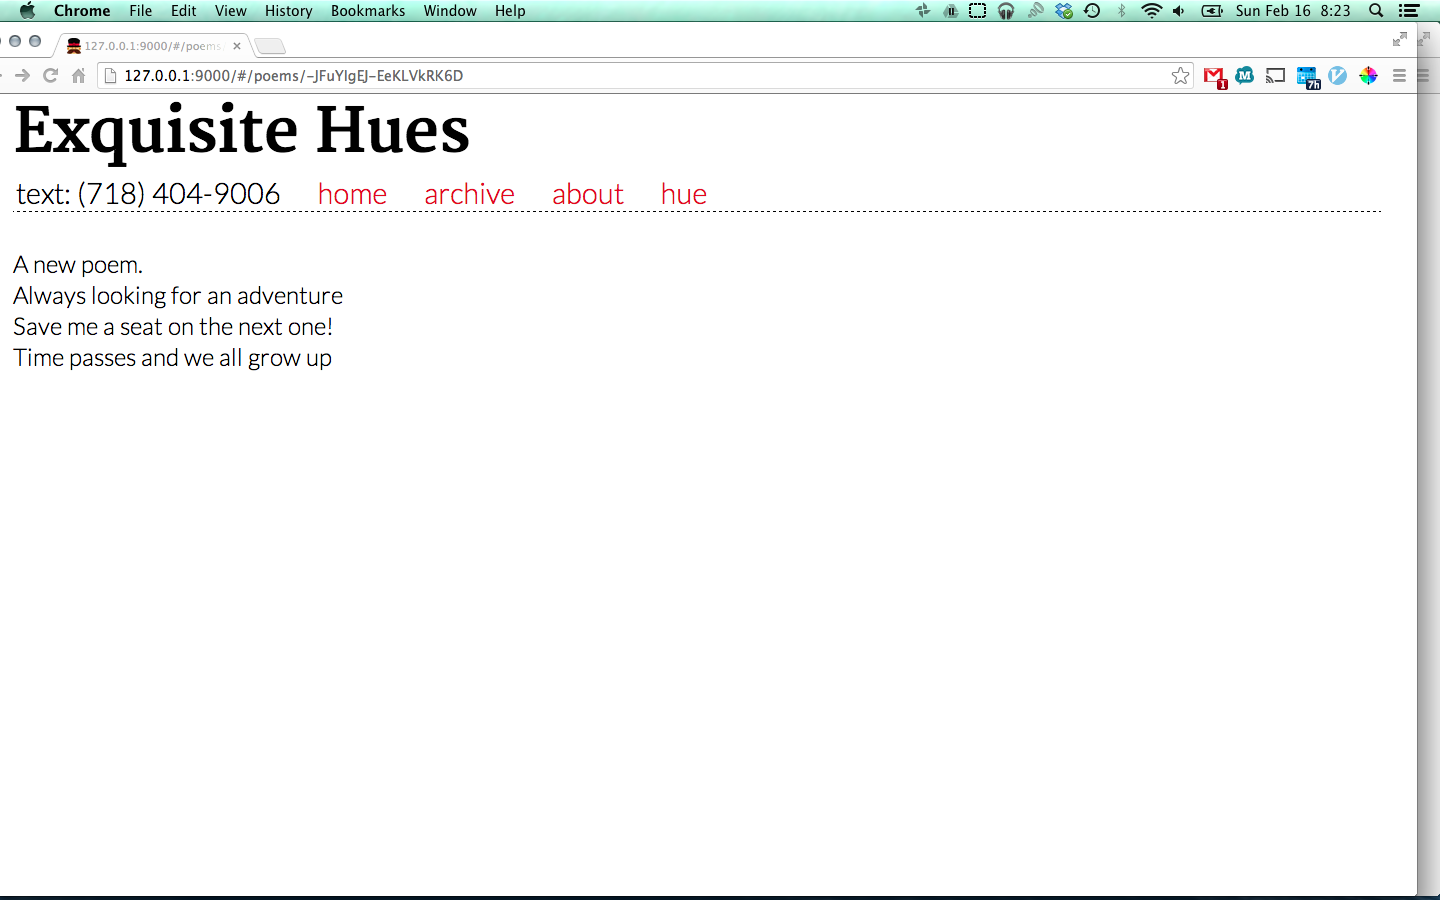1440x900 pixels.
Task: Open the Window menu
Action: 450,11
